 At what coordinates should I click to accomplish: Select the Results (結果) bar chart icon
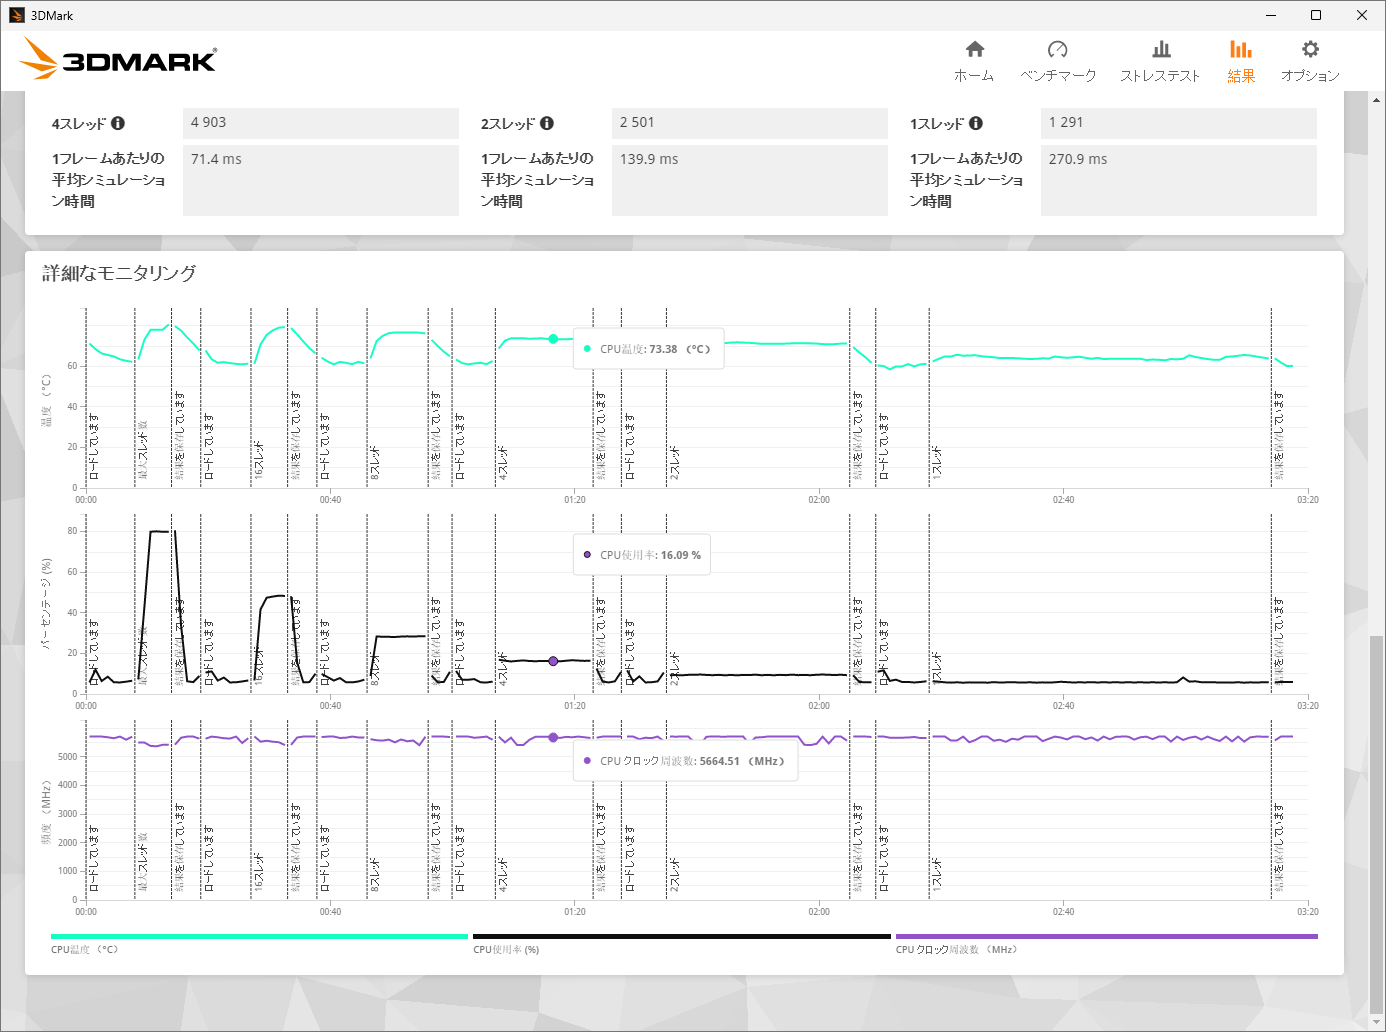1240,50
